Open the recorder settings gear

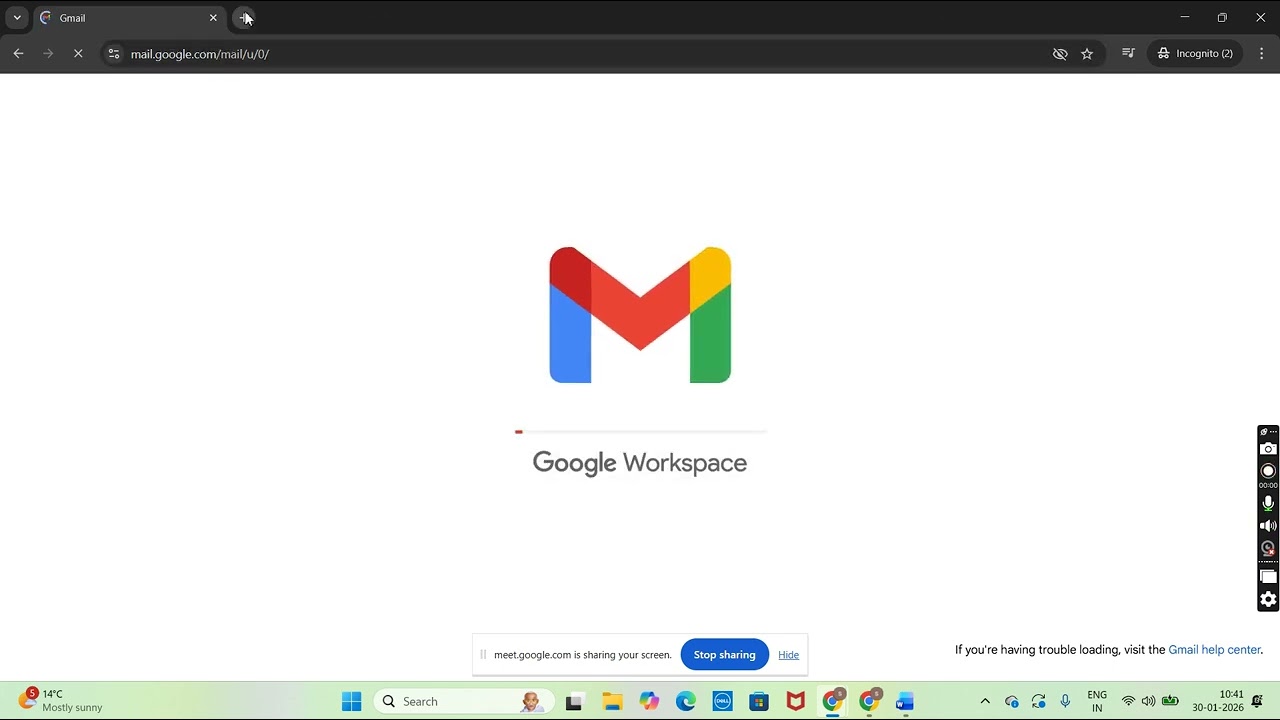tap(1268, 600)
